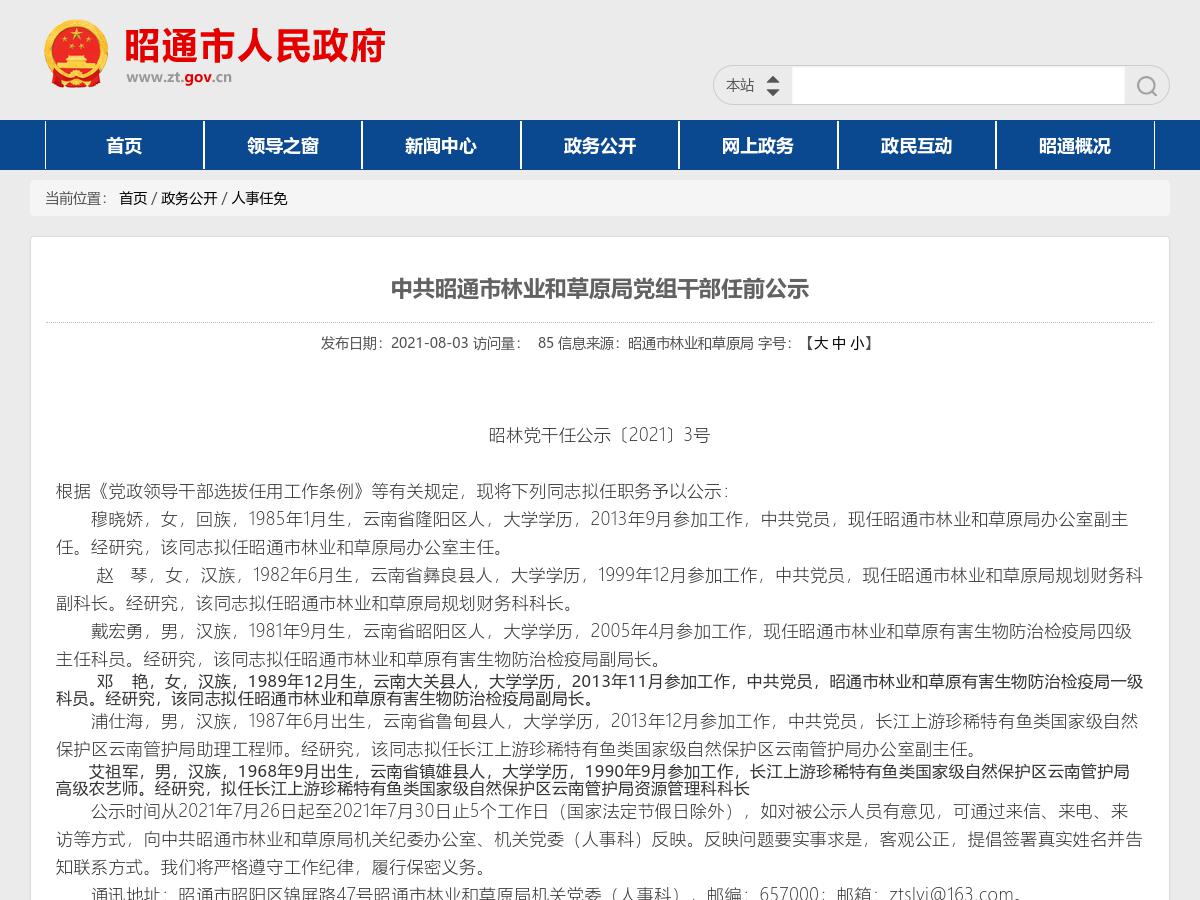
Task: Select the 首页 navigation menu
Action: tap(123, 145)
